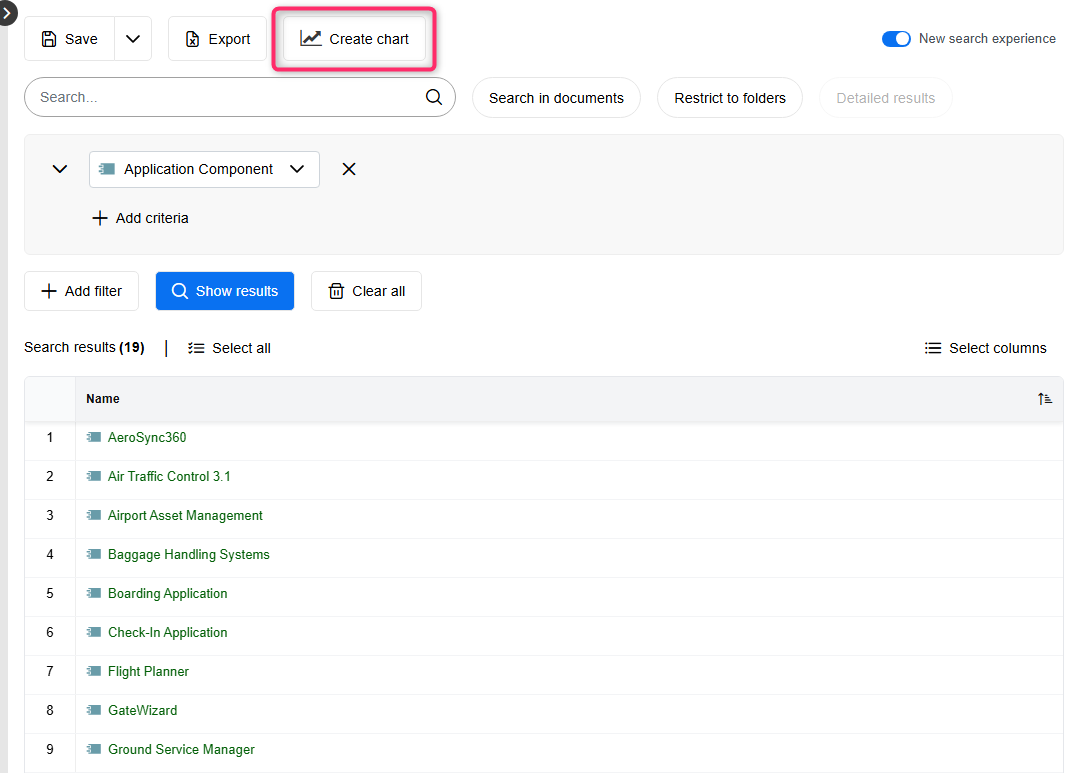Image resolution: width=1079 pixels, height=773 pixels.
Task: Click the Select columns list icon
Action: coord(932,347)
